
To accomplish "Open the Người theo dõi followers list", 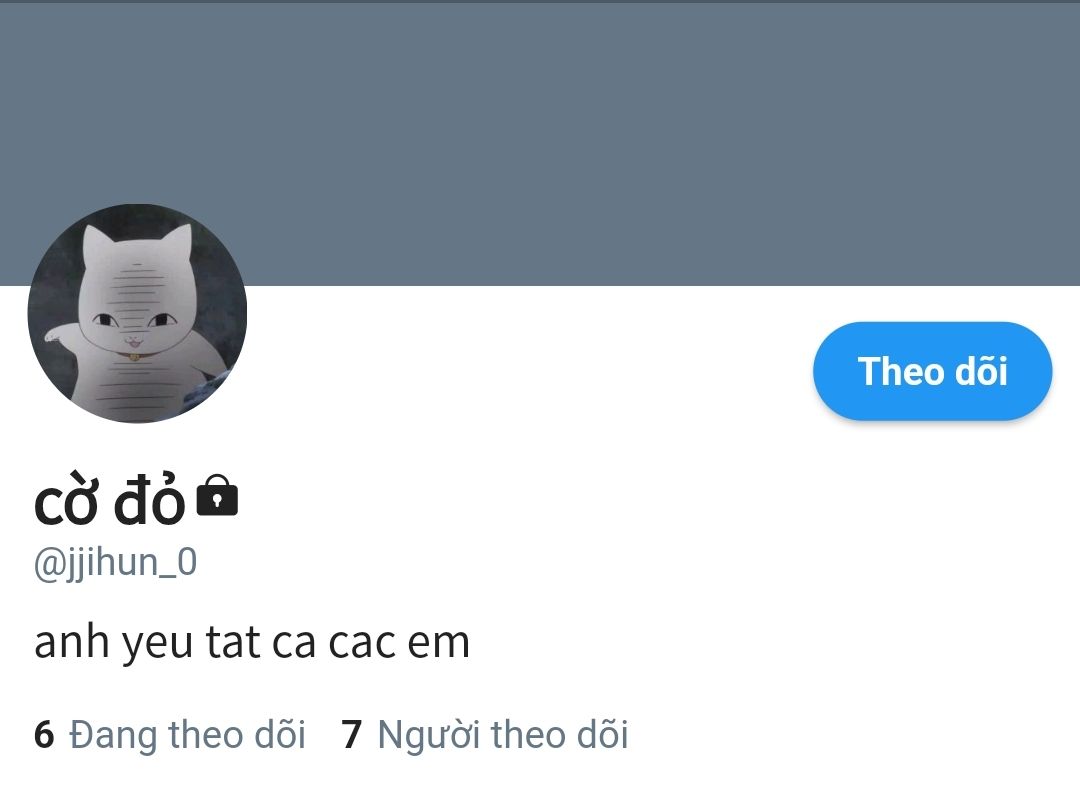I will tap(485, 734).
